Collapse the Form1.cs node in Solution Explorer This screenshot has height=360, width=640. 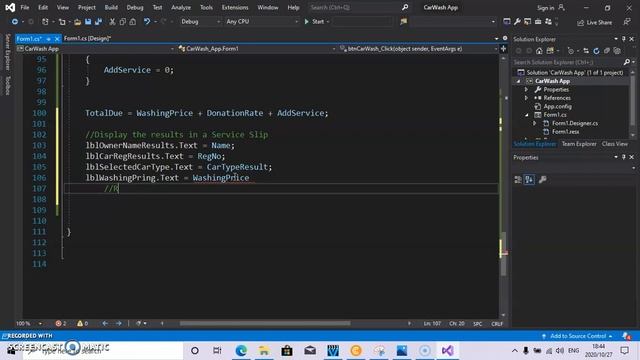click(x=527, y=115)
